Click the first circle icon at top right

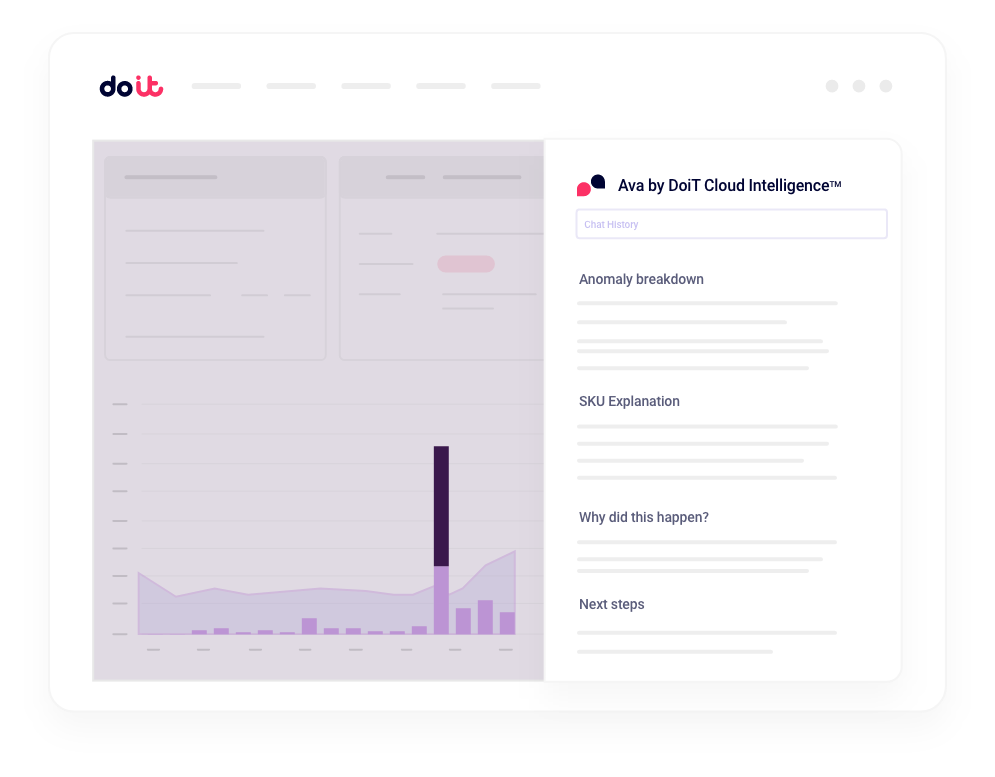832,86
